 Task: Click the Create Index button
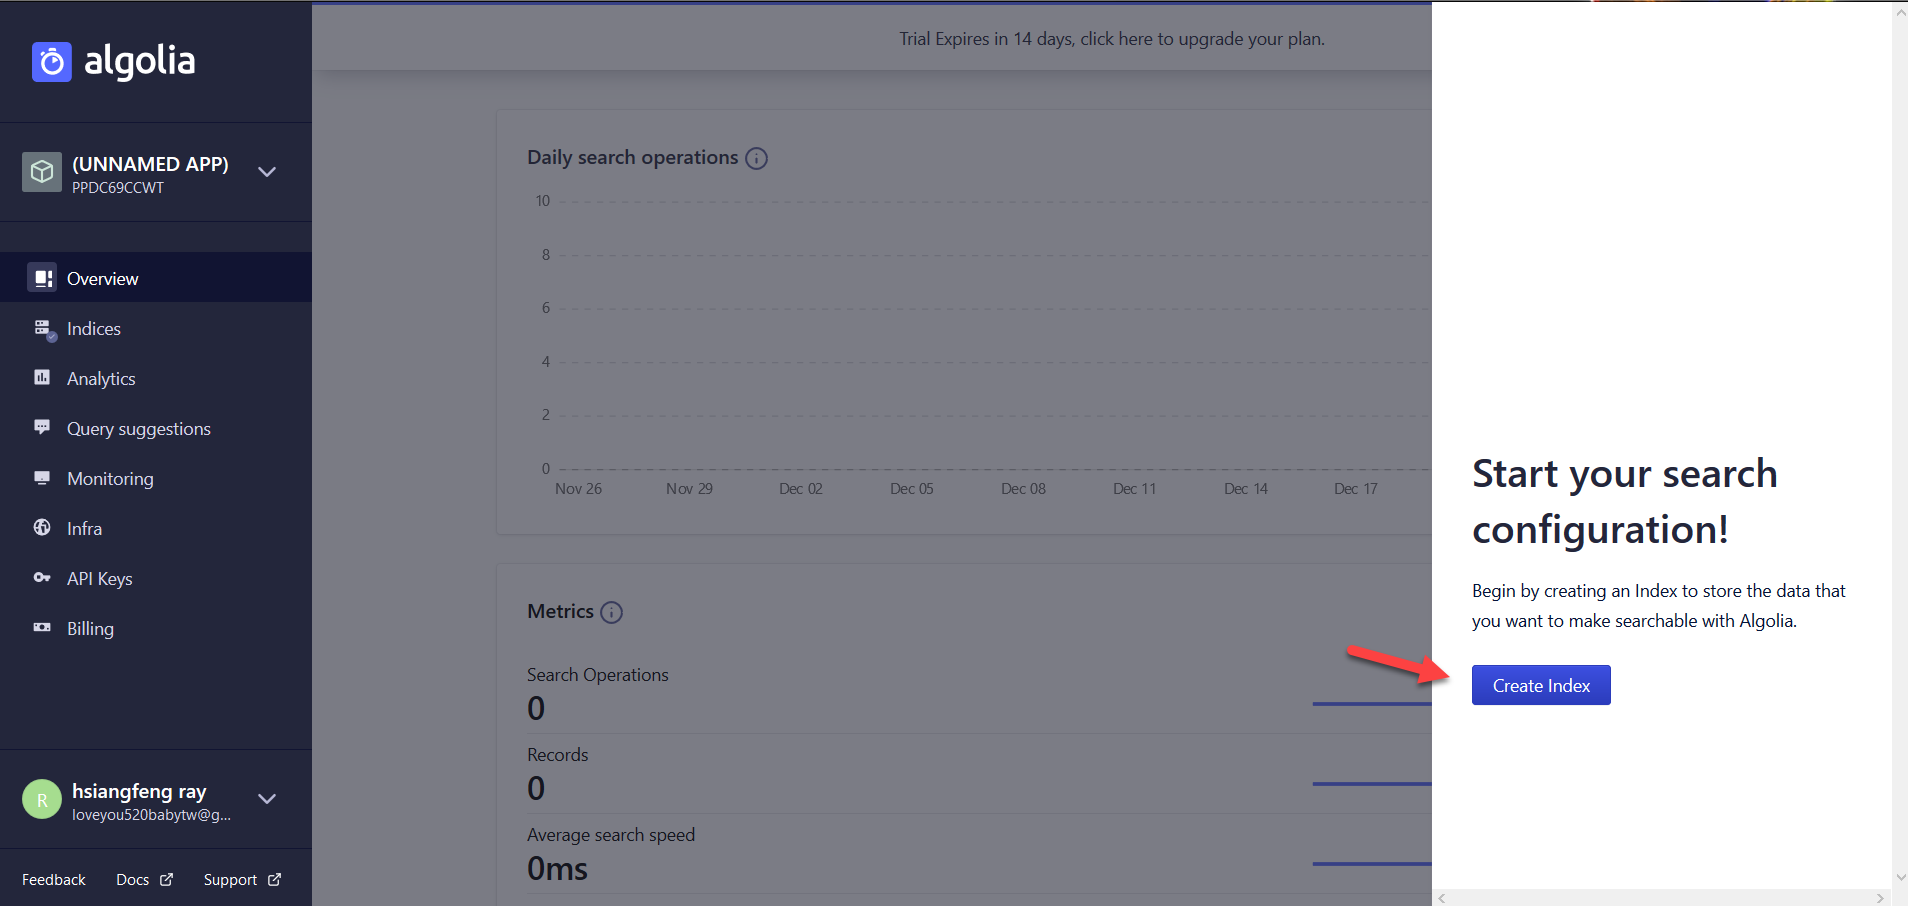pyautogui.click(x=1541, y=685)
